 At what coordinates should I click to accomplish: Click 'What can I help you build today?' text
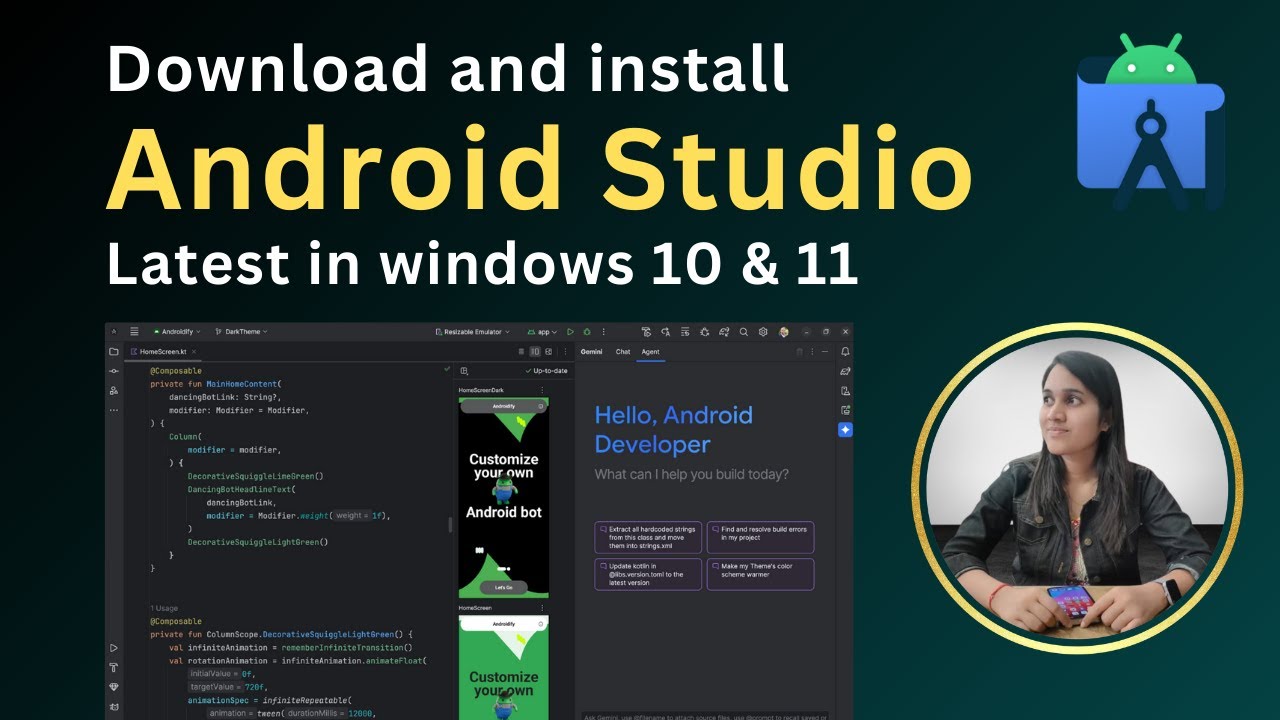click(x=691, y=474)
